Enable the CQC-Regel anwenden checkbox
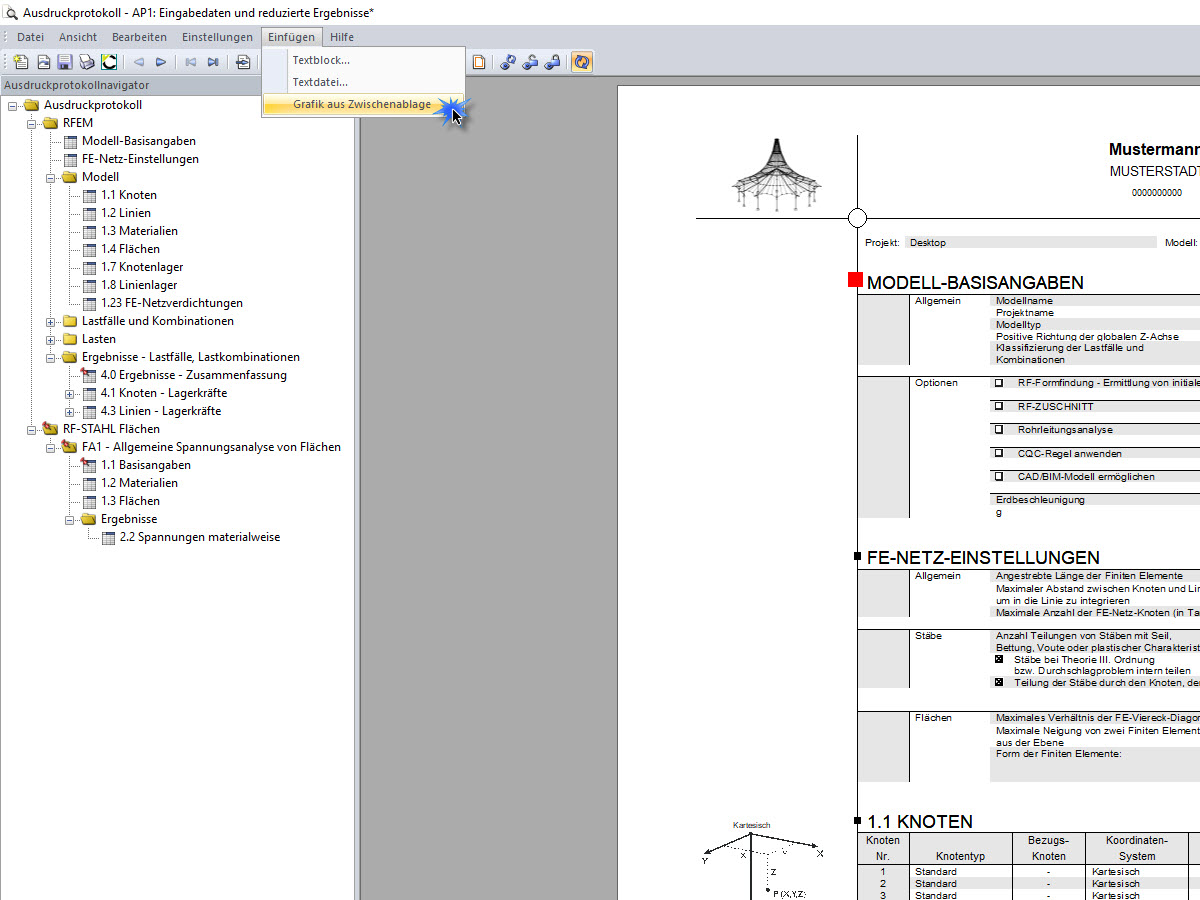This screenshot has width=1200, height=900. pyautogui.click(x=997, y=454)
